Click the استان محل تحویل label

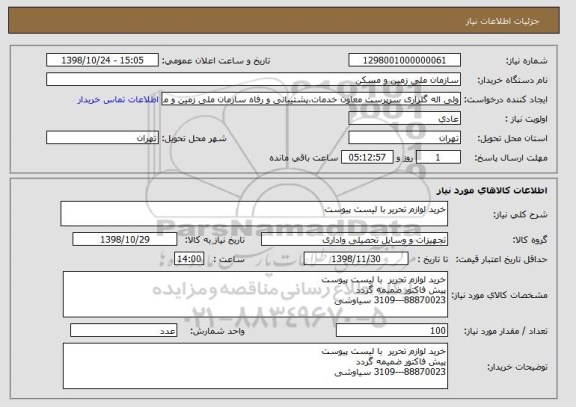tap(512, 138)
